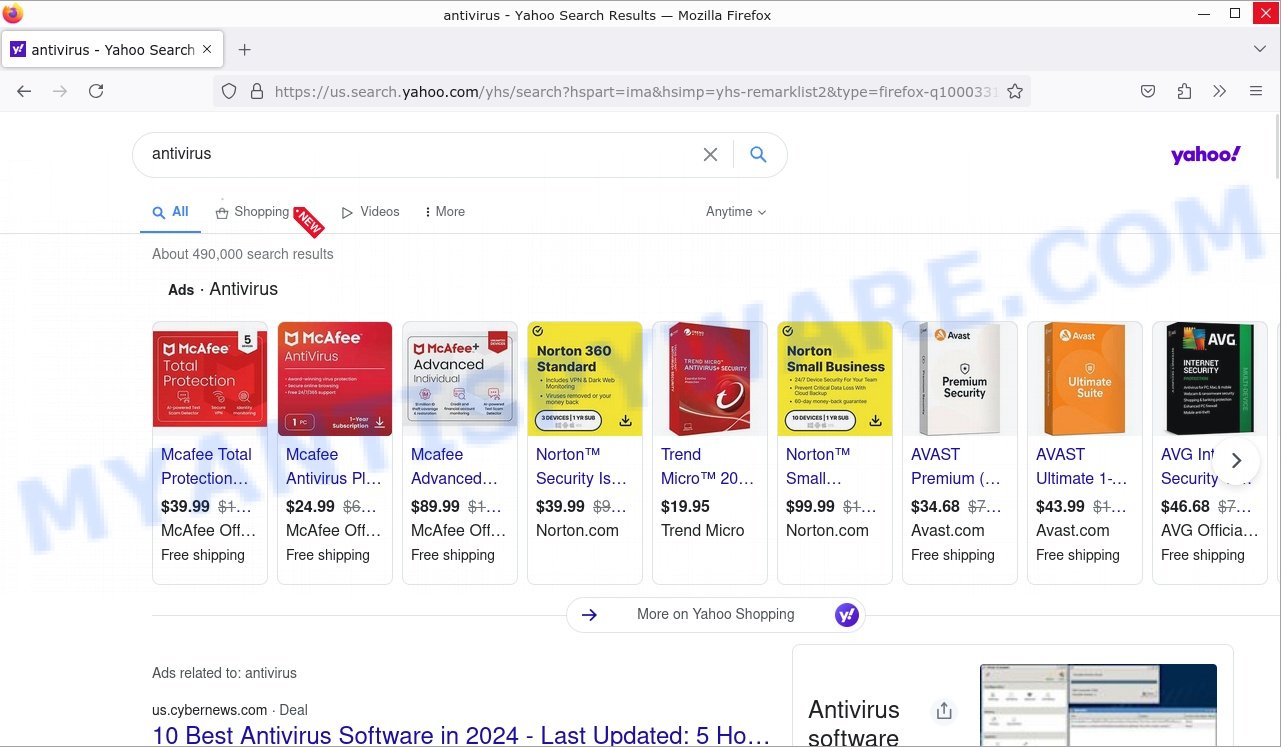Open antivirus software panel thumbnail image
The image size is (1281, 747).
coord(1098,705)
